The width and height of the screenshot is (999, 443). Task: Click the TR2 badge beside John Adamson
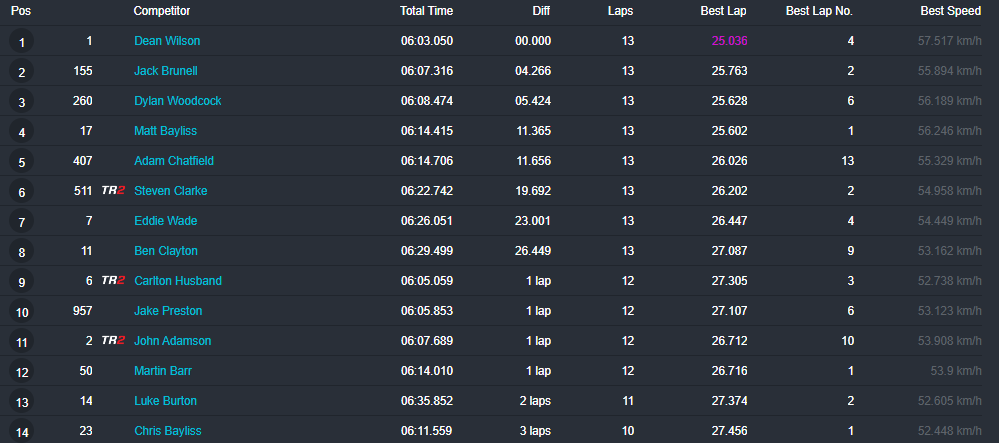coord(113,341)
